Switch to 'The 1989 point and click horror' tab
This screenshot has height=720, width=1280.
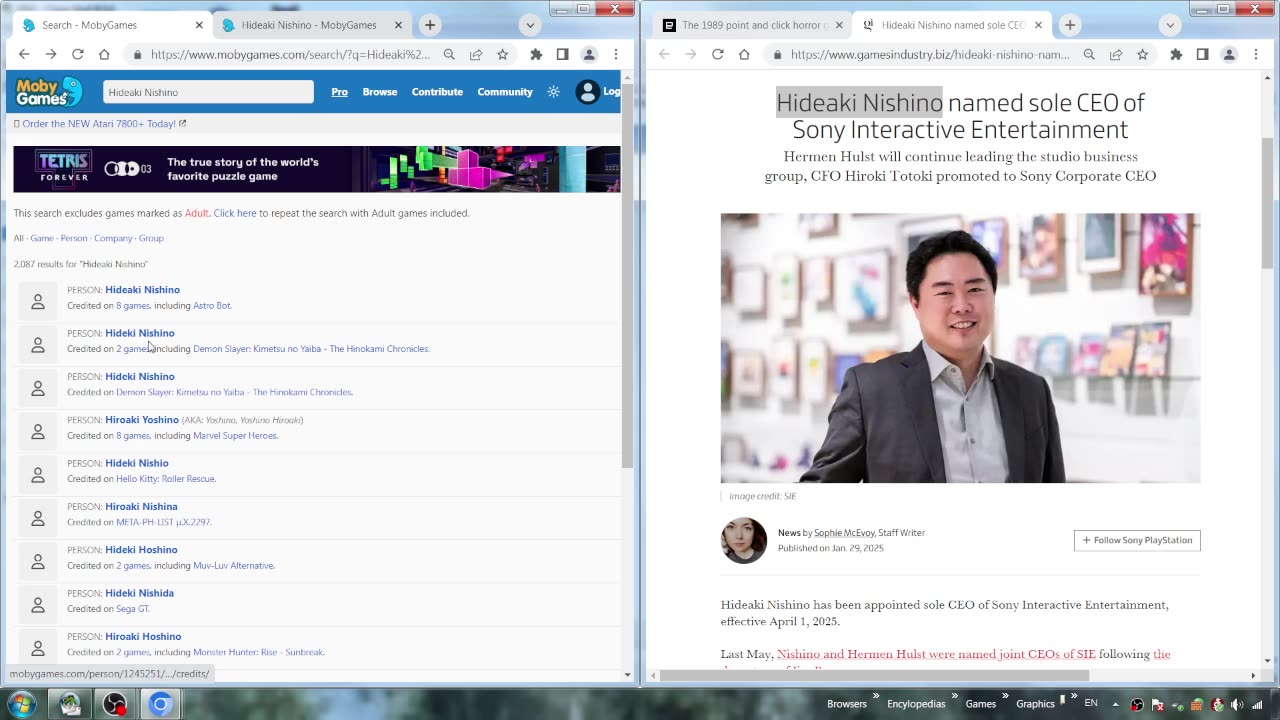click(x=751, y=25)
